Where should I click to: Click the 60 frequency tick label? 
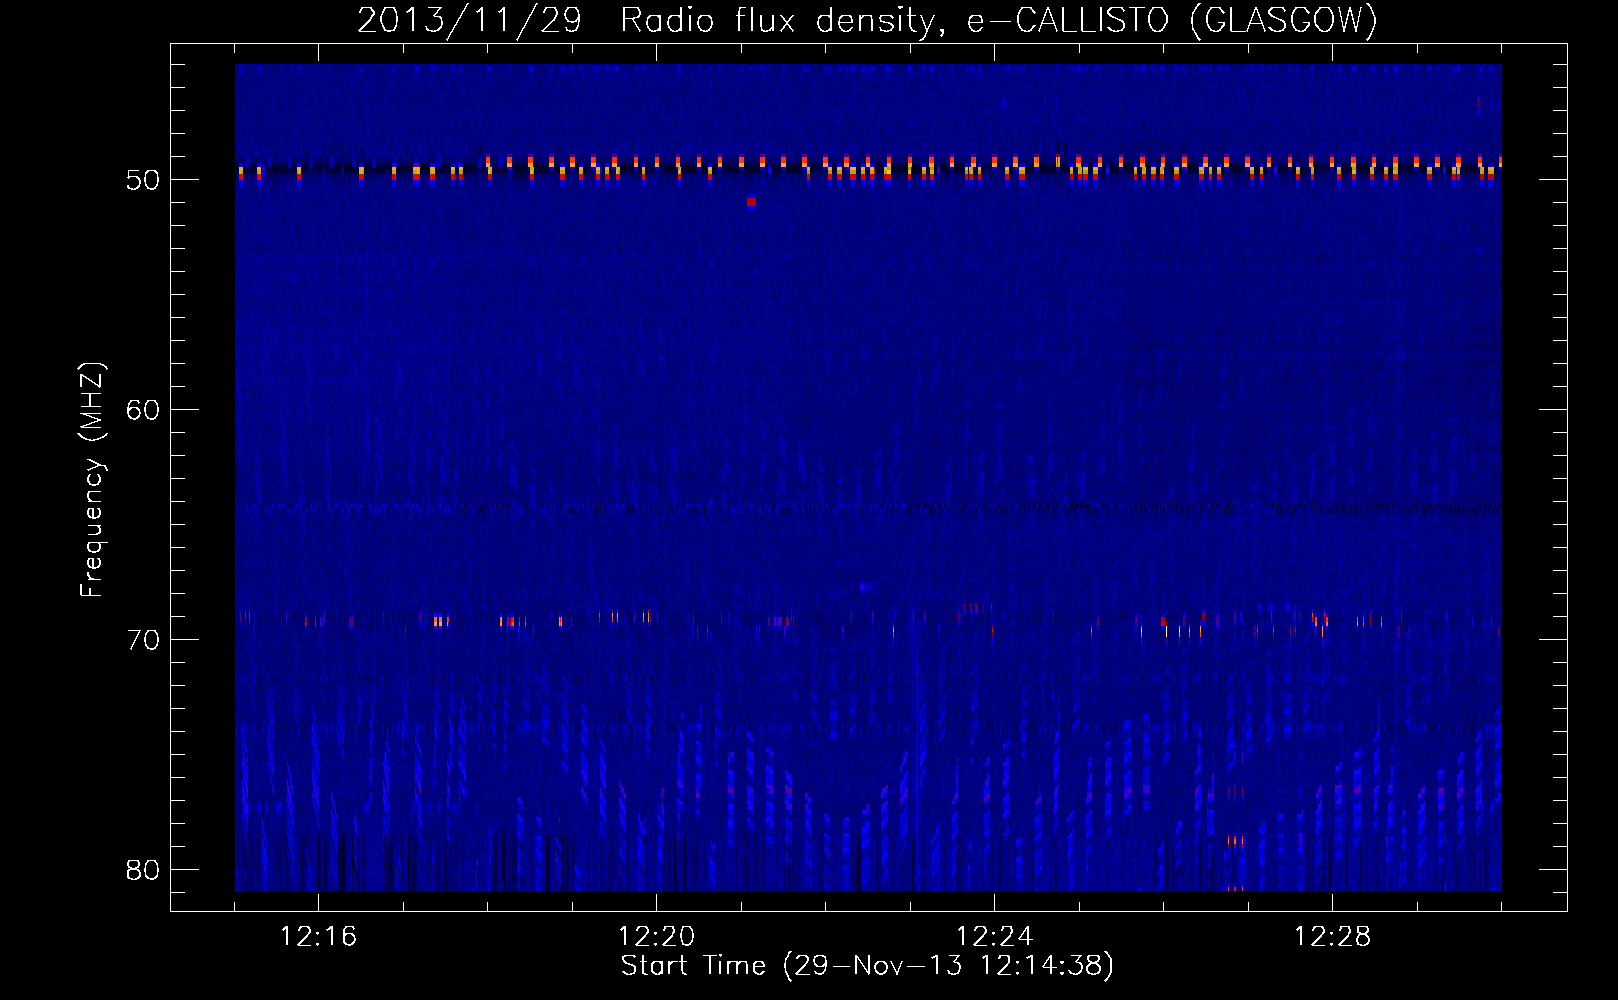pos(143,410)
